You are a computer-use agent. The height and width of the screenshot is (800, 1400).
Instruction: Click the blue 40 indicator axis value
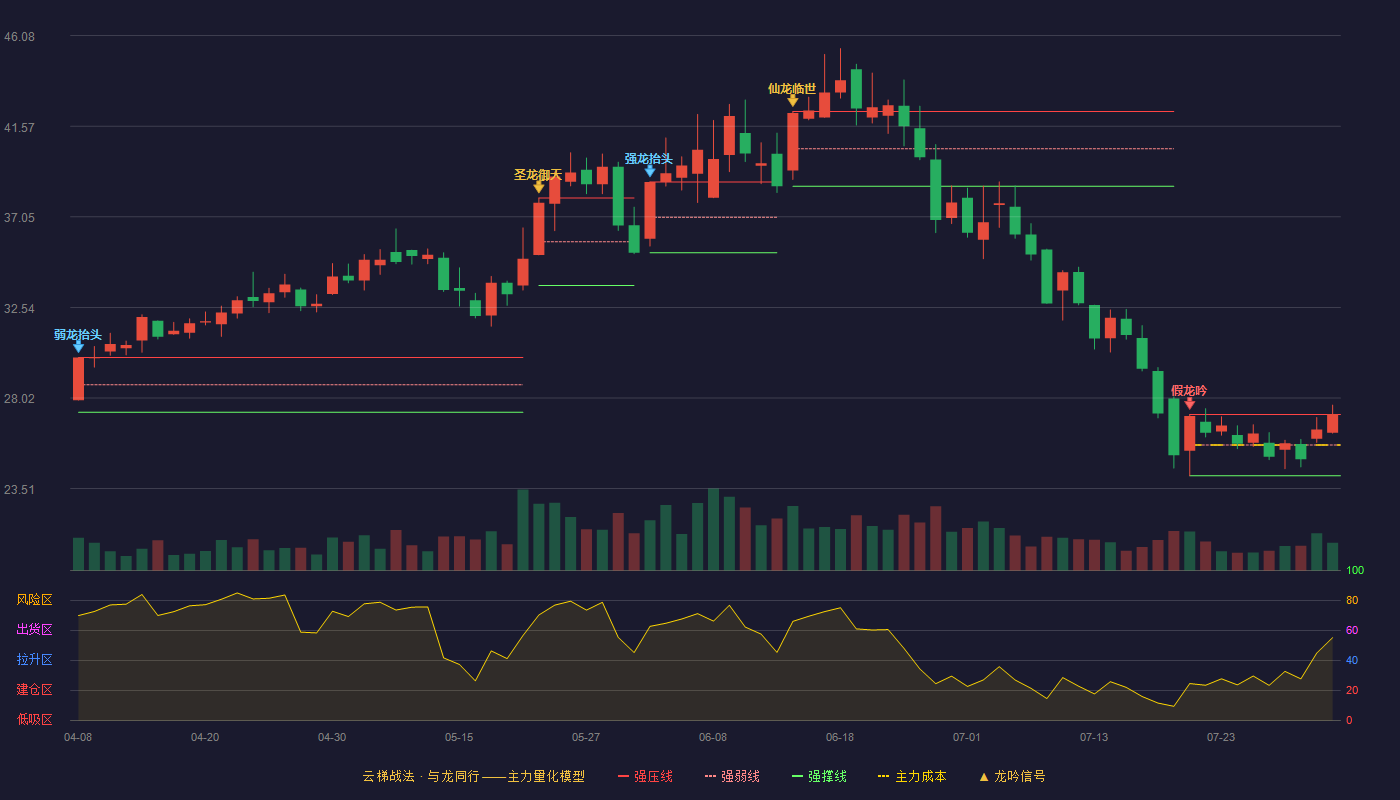(1352, 661)
